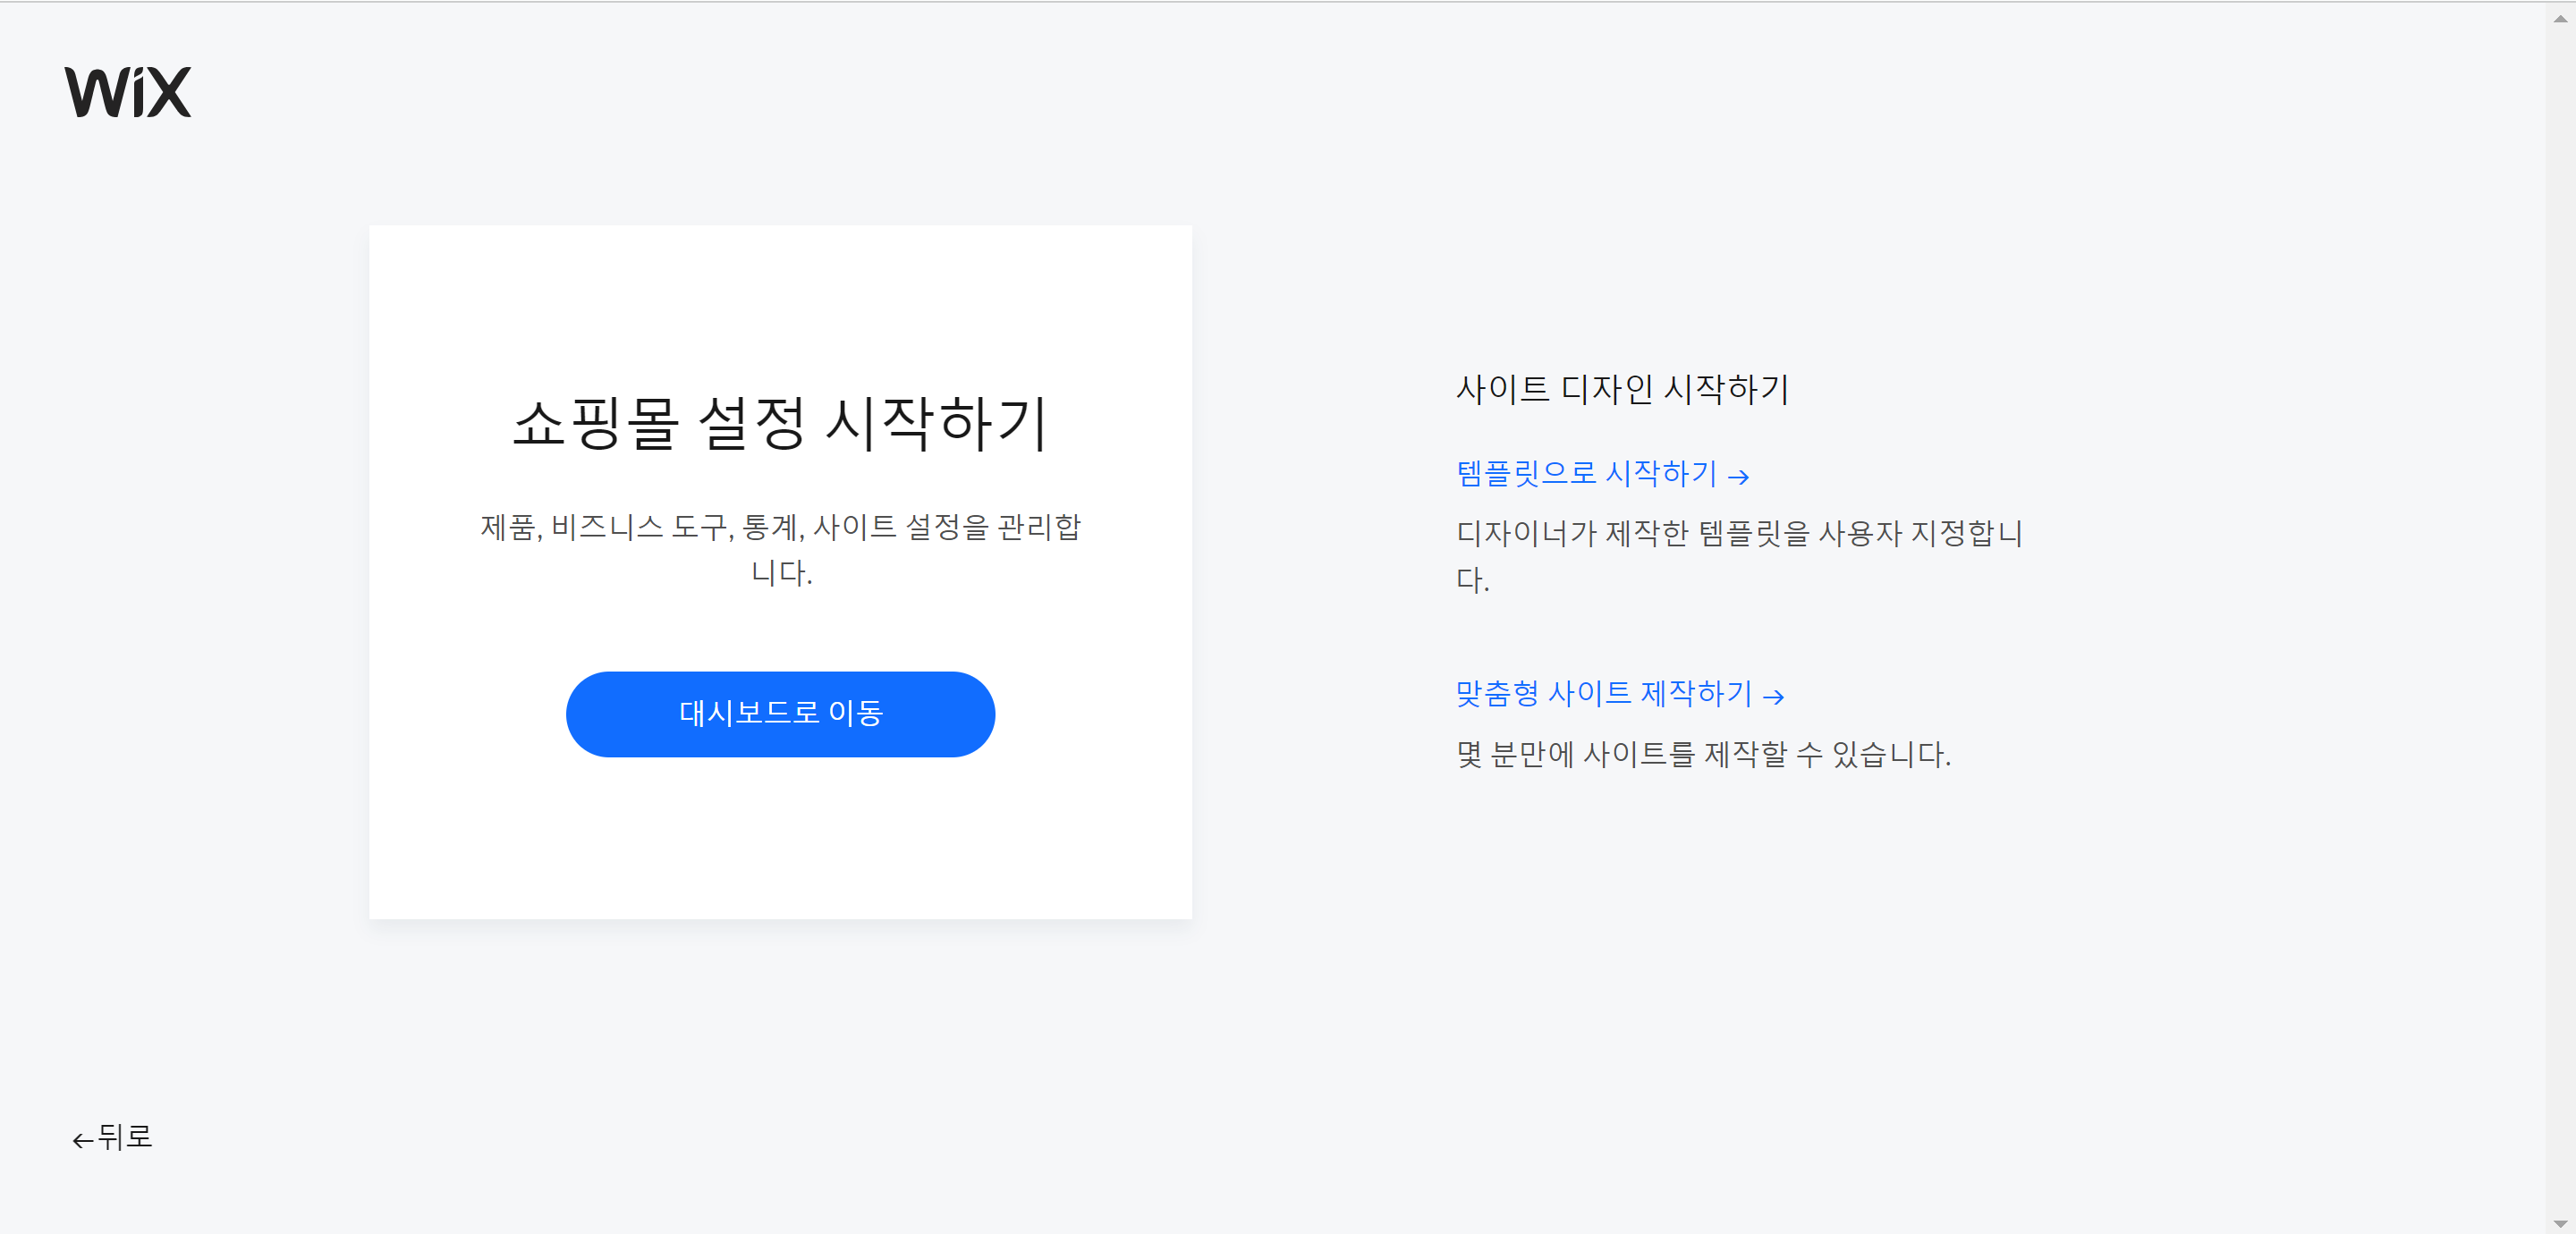Click the description starting with 제품, 비즈니스 도구

tap(781, 549)
